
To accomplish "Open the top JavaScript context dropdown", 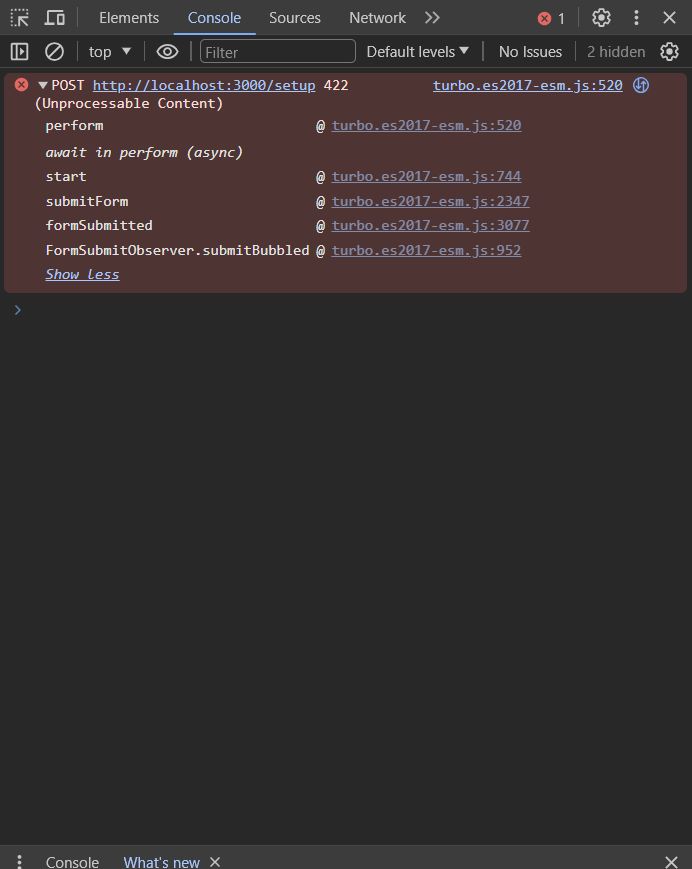I will point(110,52).
